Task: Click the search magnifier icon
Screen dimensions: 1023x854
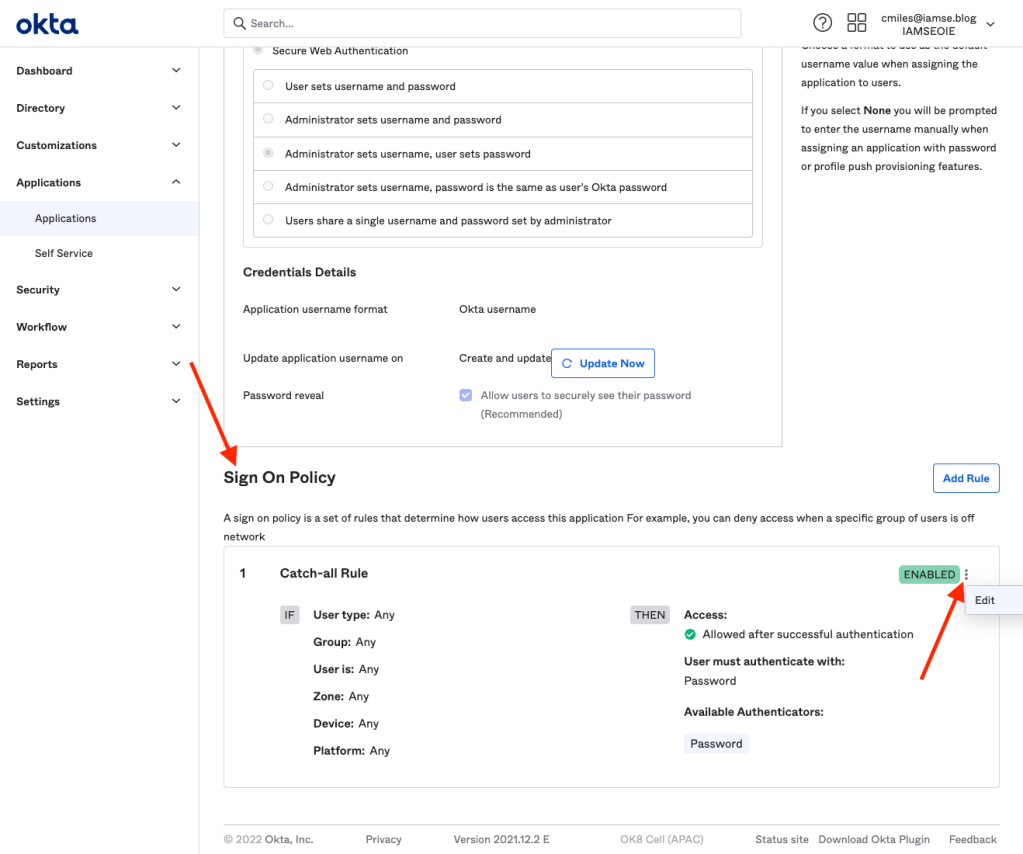Action: pyautogui.click(x=239, y=23)
